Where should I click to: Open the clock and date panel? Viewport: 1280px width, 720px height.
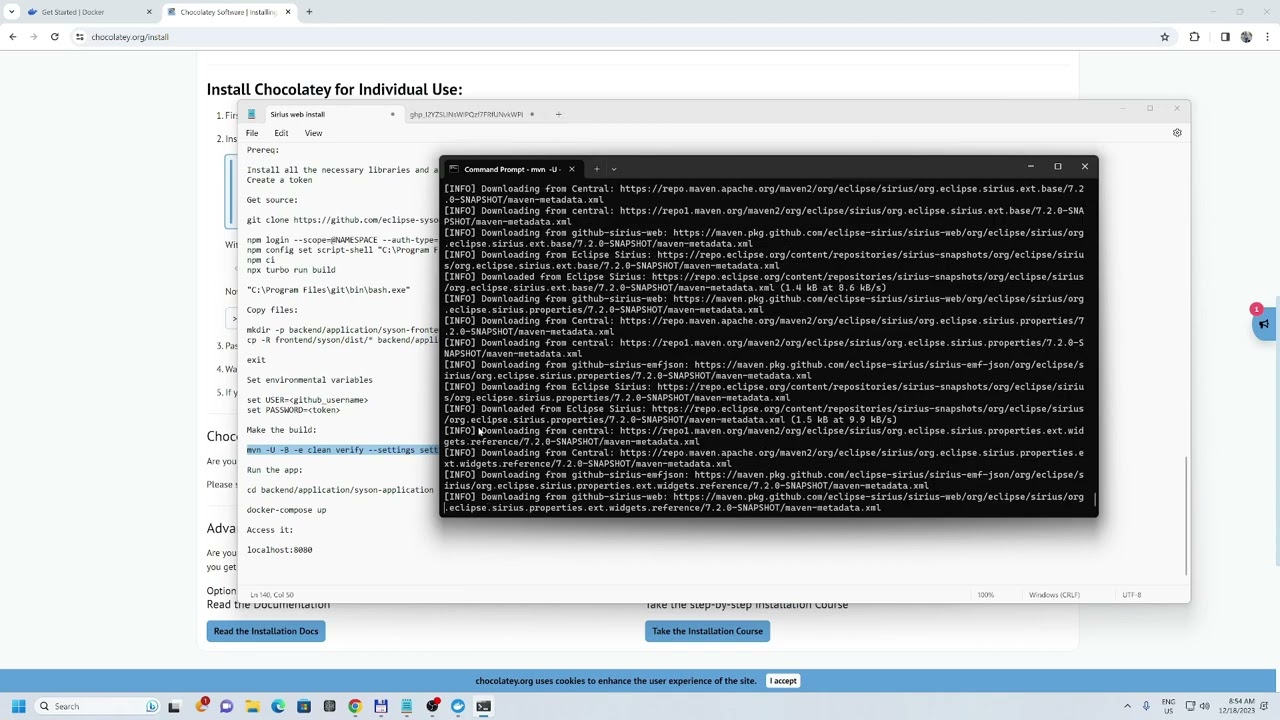pos(1235,706)
